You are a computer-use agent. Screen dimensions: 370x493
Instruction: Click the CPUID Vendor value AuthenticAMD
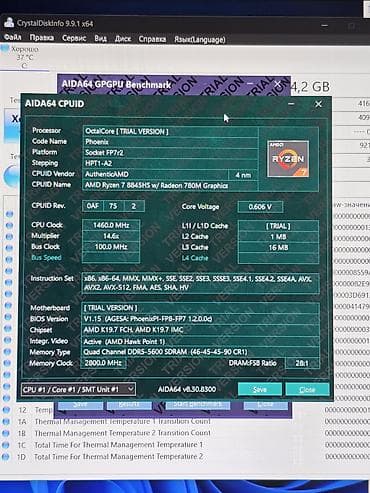click(155, 174)
